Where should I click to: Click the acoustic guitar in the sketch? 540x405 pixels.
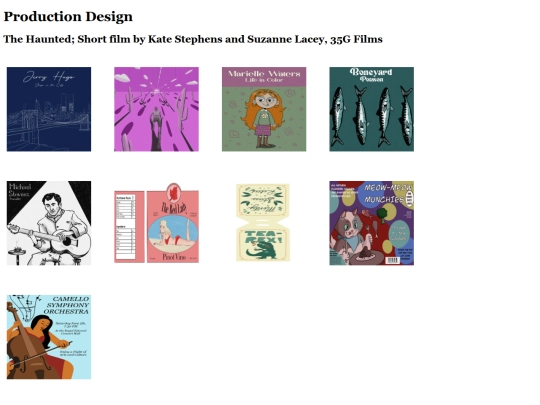point(52,238)
